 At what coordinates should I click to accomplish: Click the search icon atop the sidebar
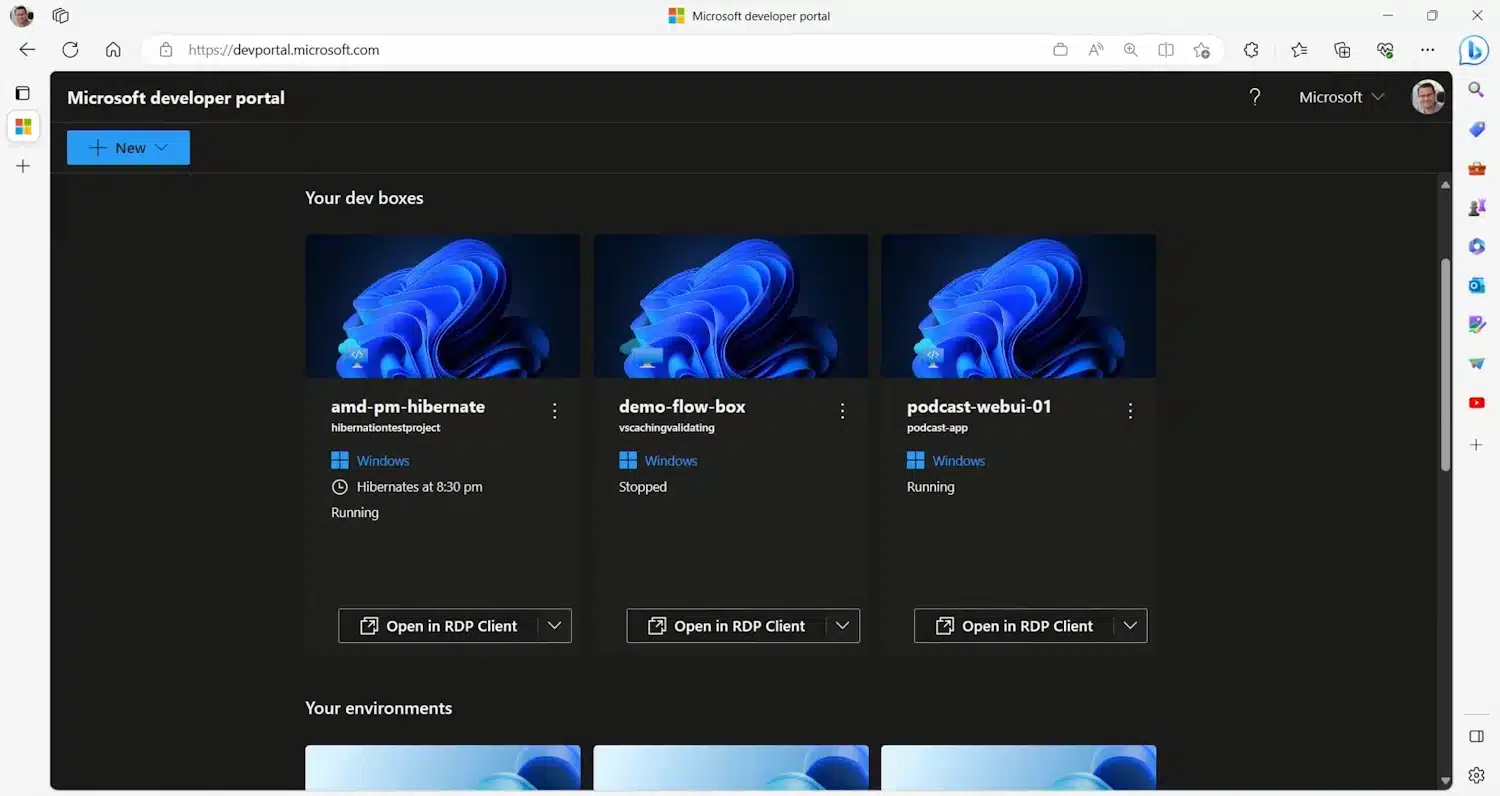[1476, 89]
